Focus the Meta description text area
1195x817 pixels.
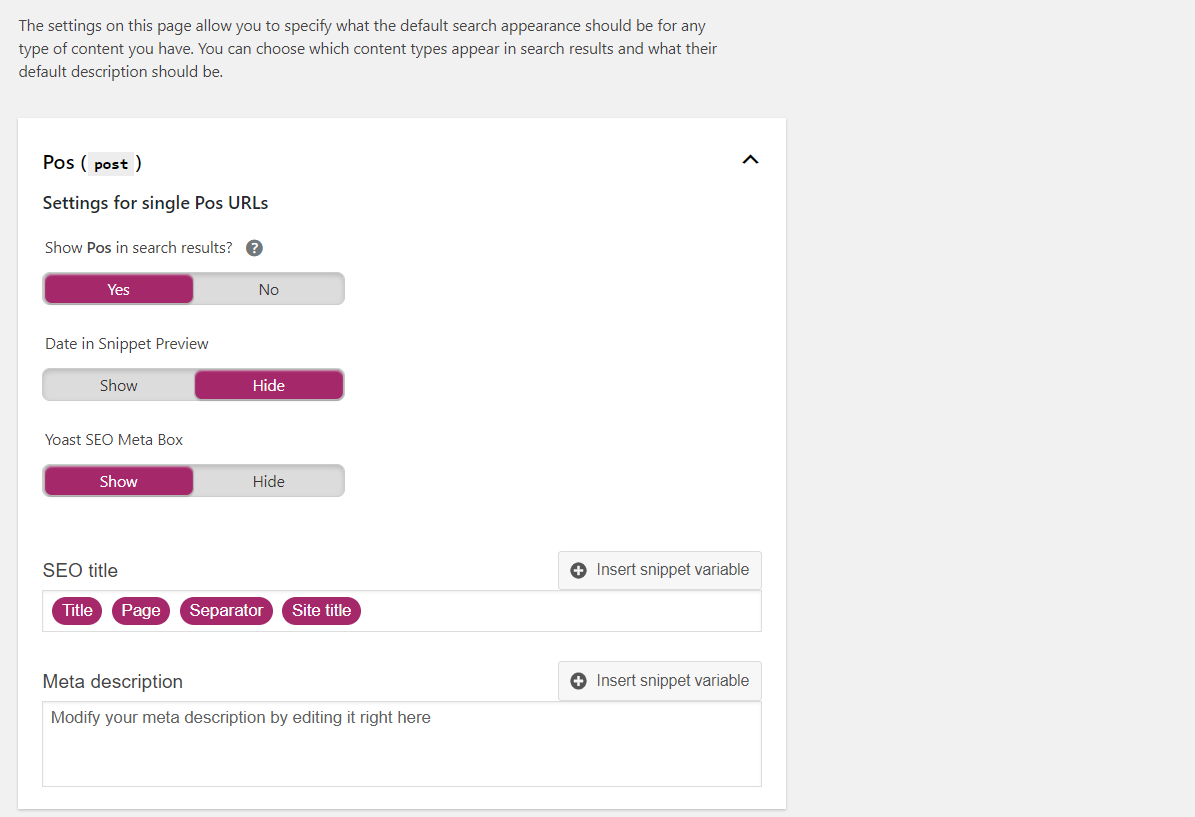point(402,744)
